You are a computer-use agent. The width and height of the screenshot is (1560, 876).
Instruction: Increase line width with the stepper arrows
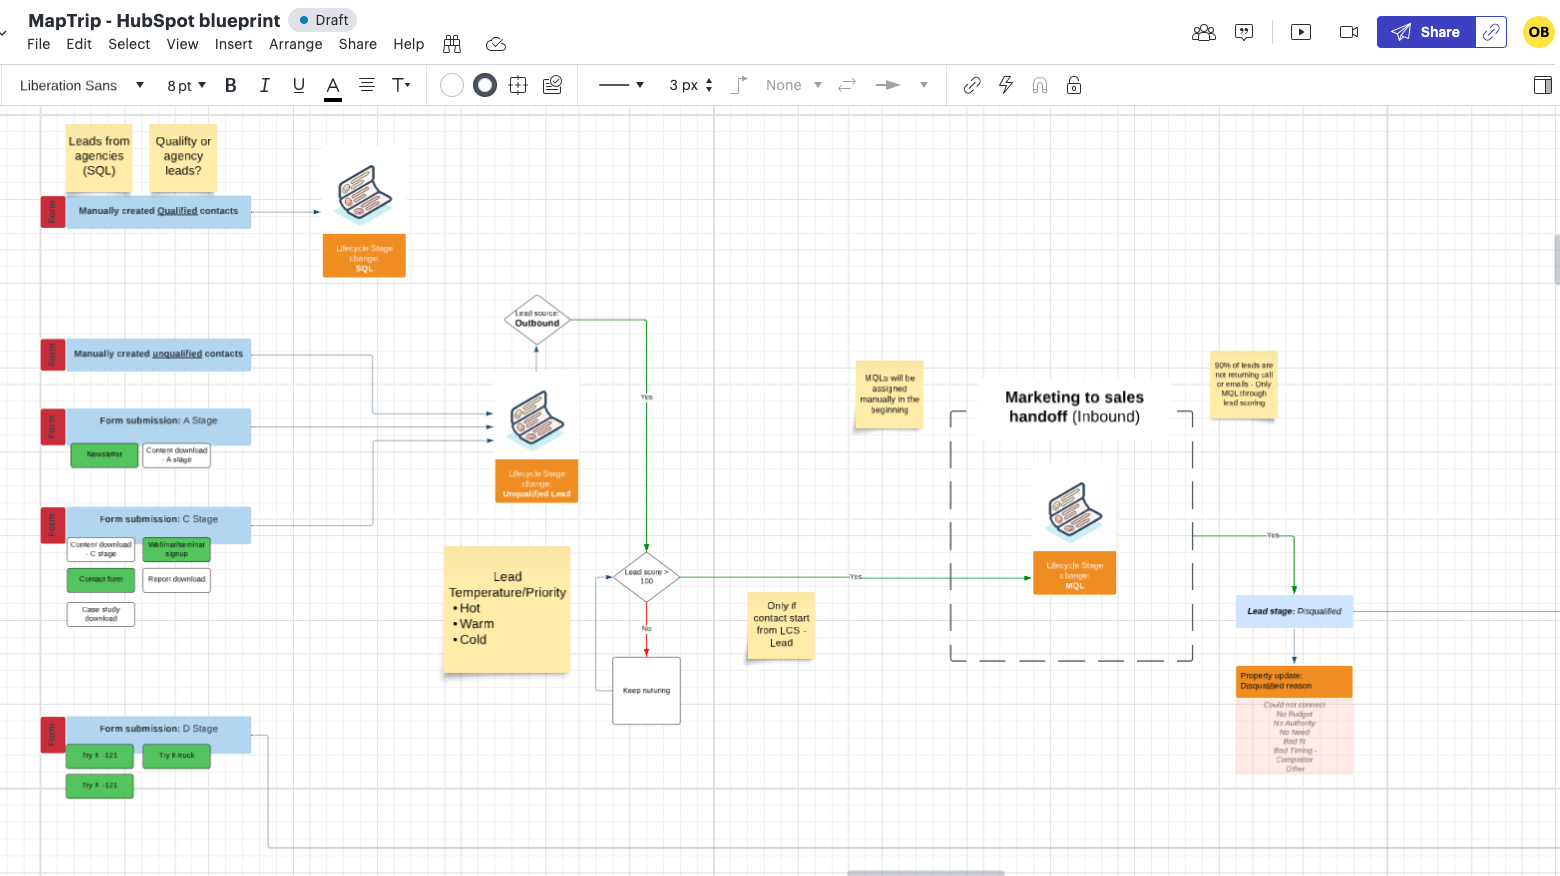pos(709,81)
